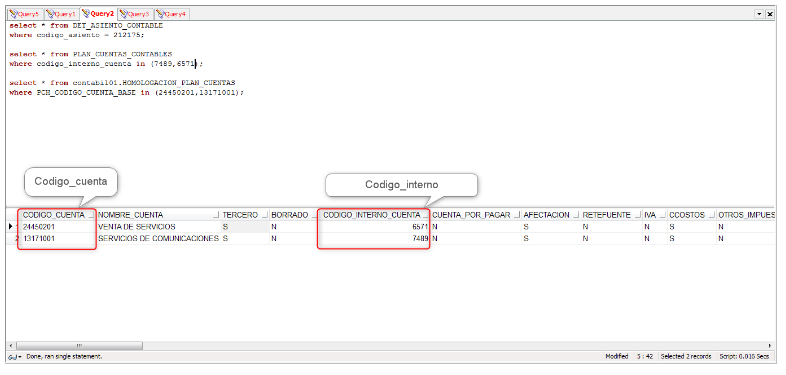Viewport: 786px width, 375px height.
Task: Place cursor in the DET_ASIENTO_CONTABLE query line
Action: (x=86, y=25)
